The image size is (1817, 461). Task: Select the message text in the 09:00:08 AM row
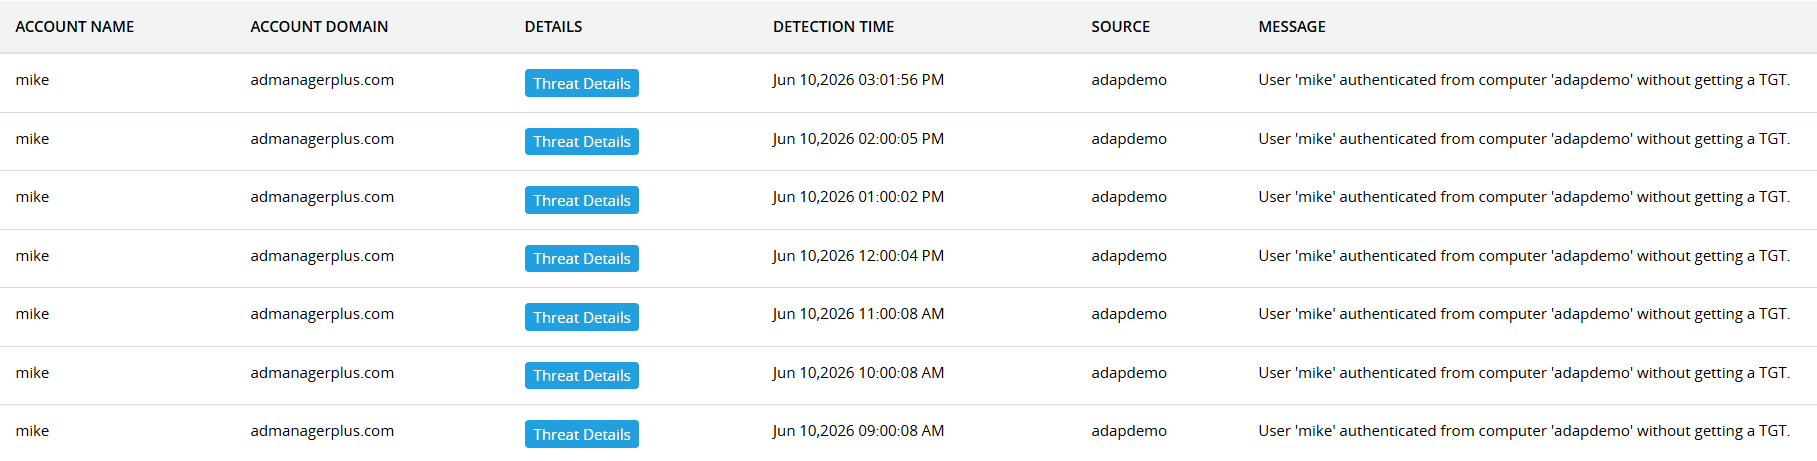1524,431
